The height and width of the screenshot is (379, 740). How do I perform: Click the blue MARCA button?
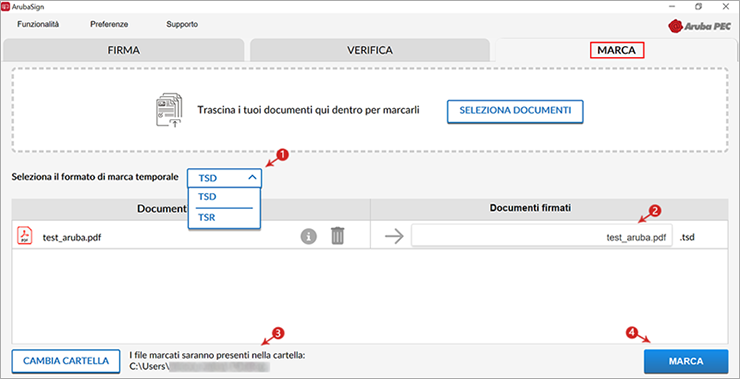pos(686,362)
